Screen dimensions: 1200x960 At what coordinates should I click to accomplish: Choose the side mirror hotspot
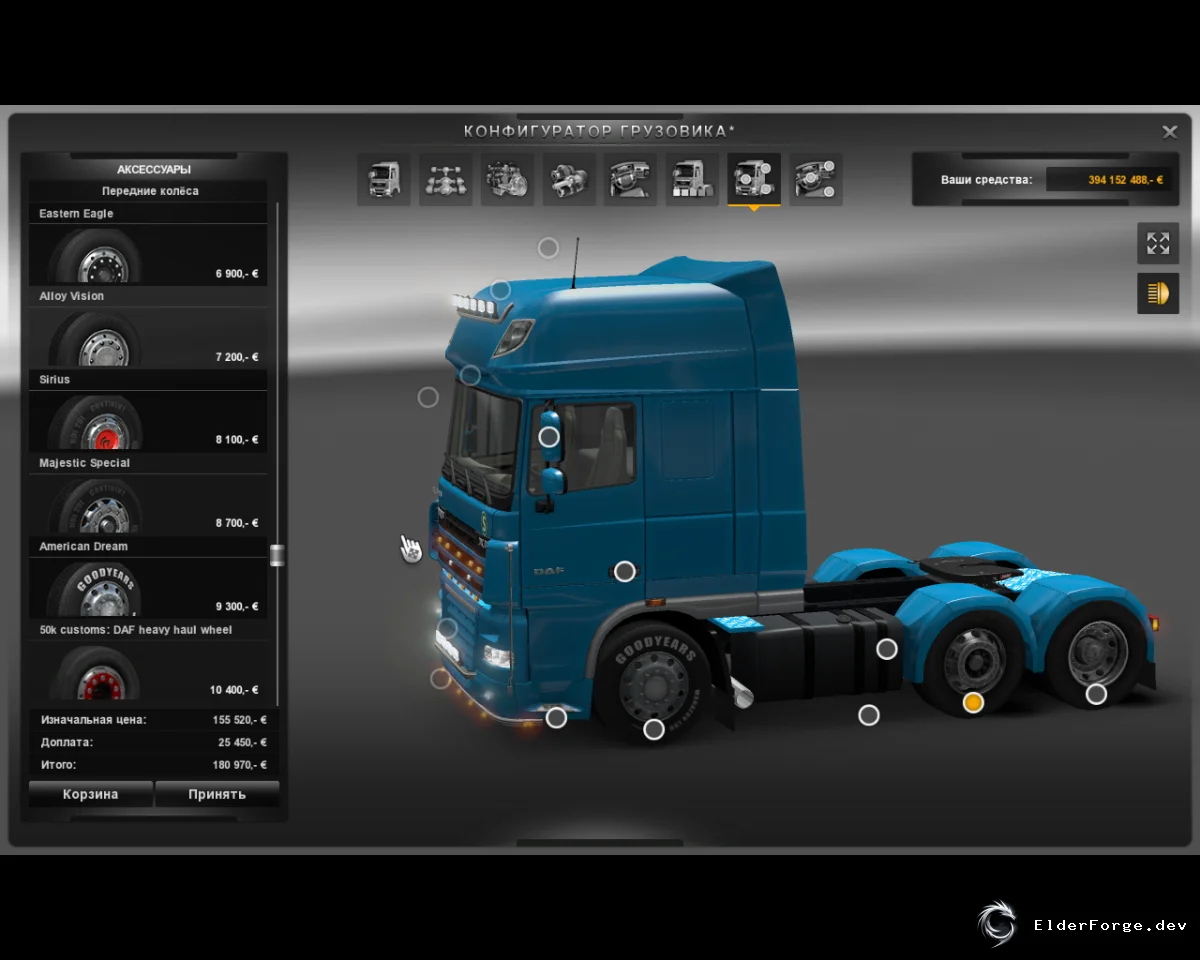coord(549,437)
